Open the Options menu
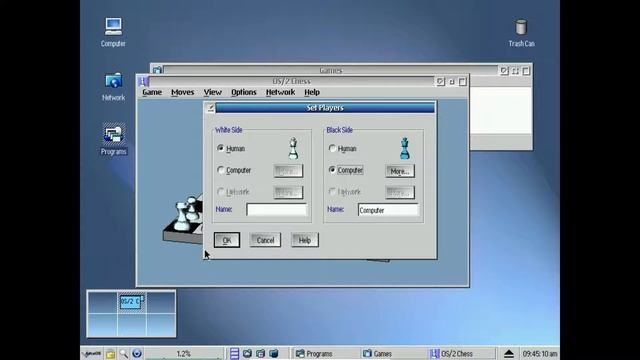 [244, 92]
